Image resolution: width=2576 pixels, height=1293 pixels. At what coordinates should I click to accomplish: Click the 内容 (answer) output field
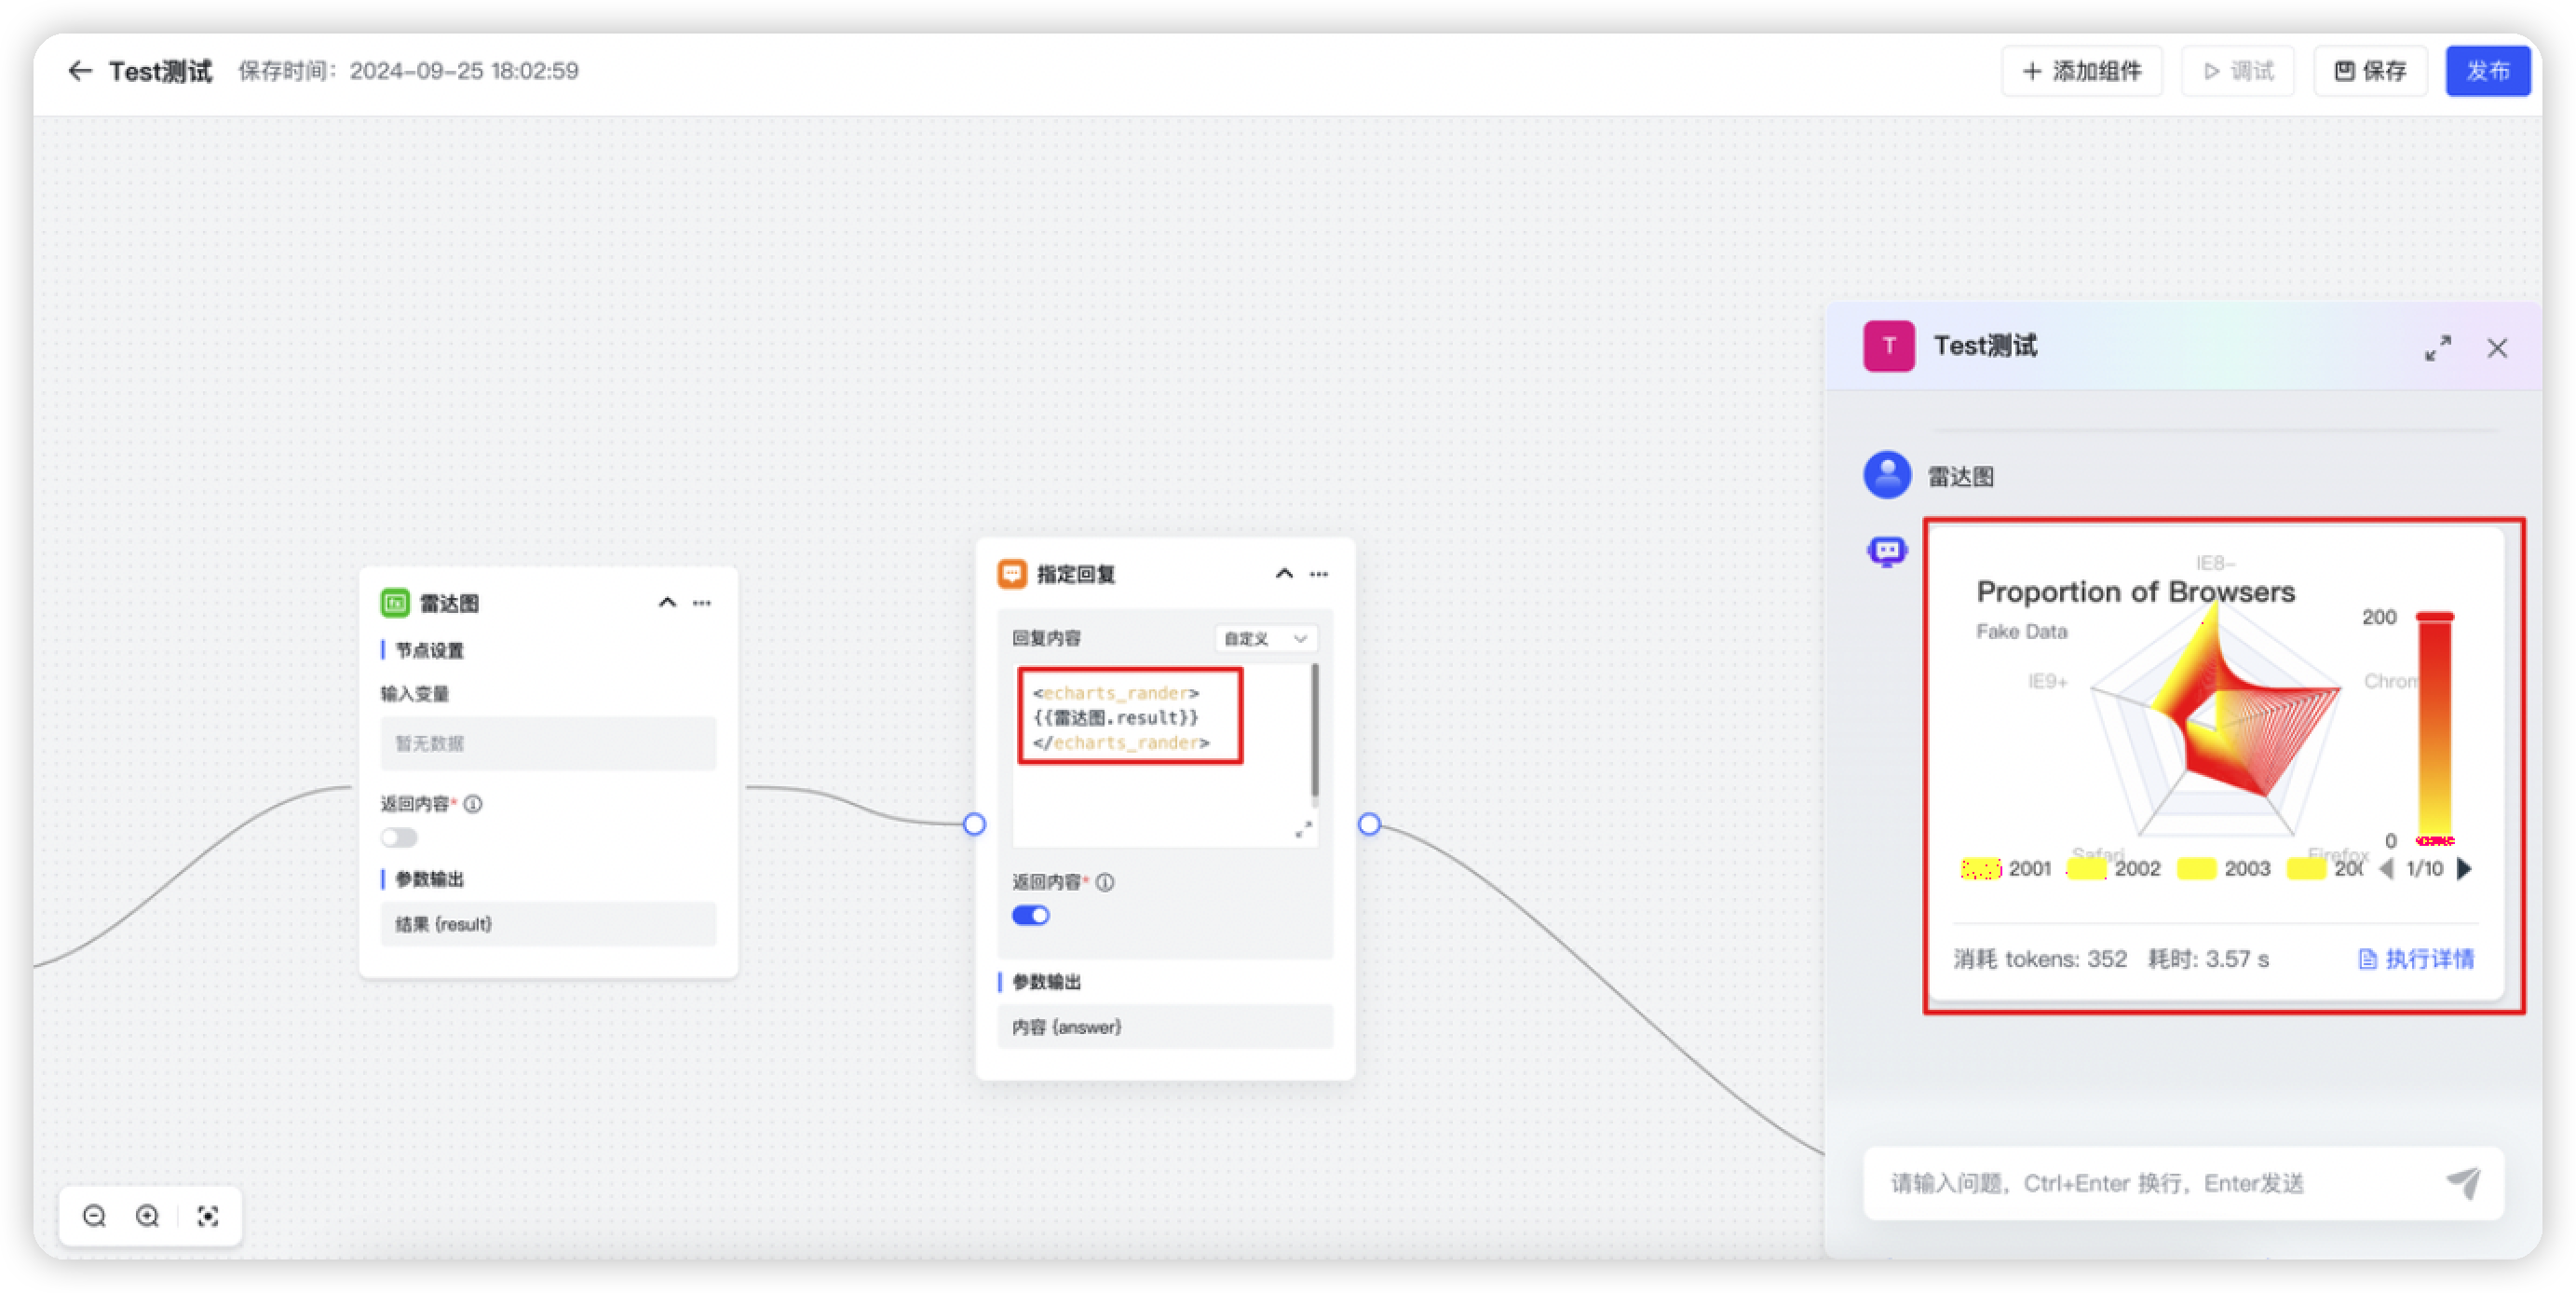[x=1165, y=1027]
